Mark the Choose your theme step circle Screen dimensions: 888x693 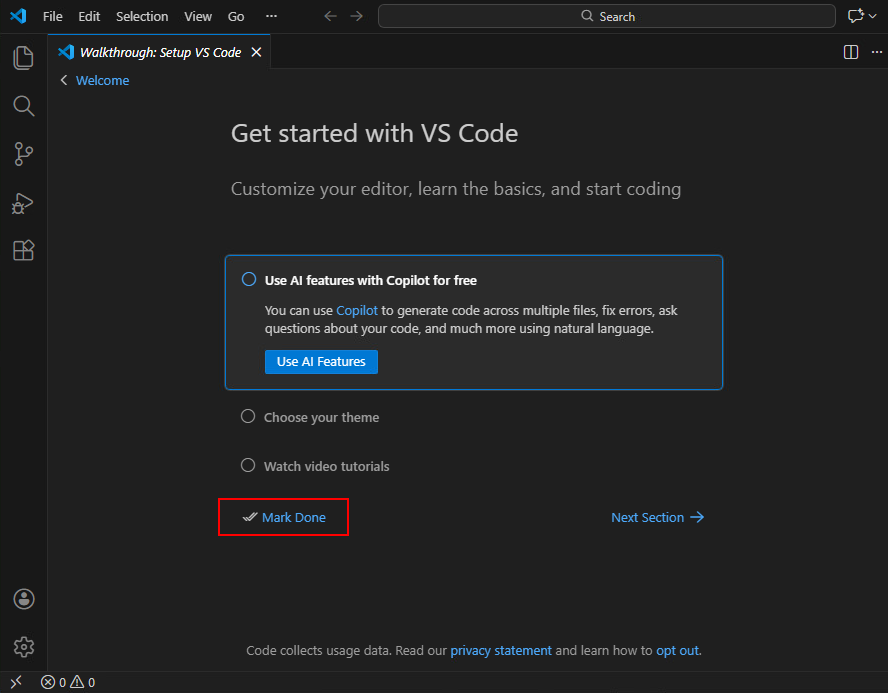click(x=248, y=417)
